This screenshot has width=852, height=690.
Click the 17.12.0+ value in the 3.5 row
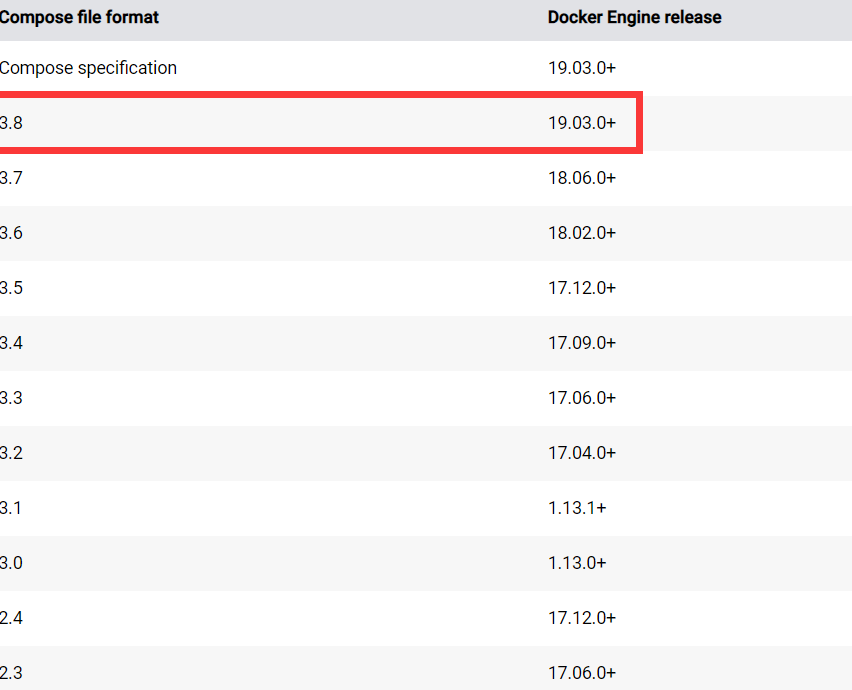(x=582, y=287)
